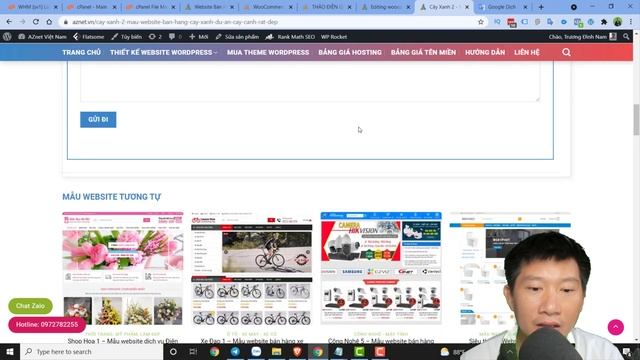The image size is (640, 360).
Task: Expand THIẾT KẾ WEBSITE WORDPRESS dropdown
Action: [164, 52]
